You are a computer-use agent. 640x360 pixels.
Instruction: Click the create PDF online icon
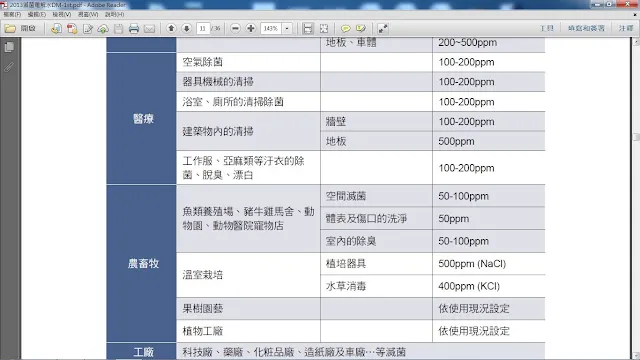[x=56, y=28]
